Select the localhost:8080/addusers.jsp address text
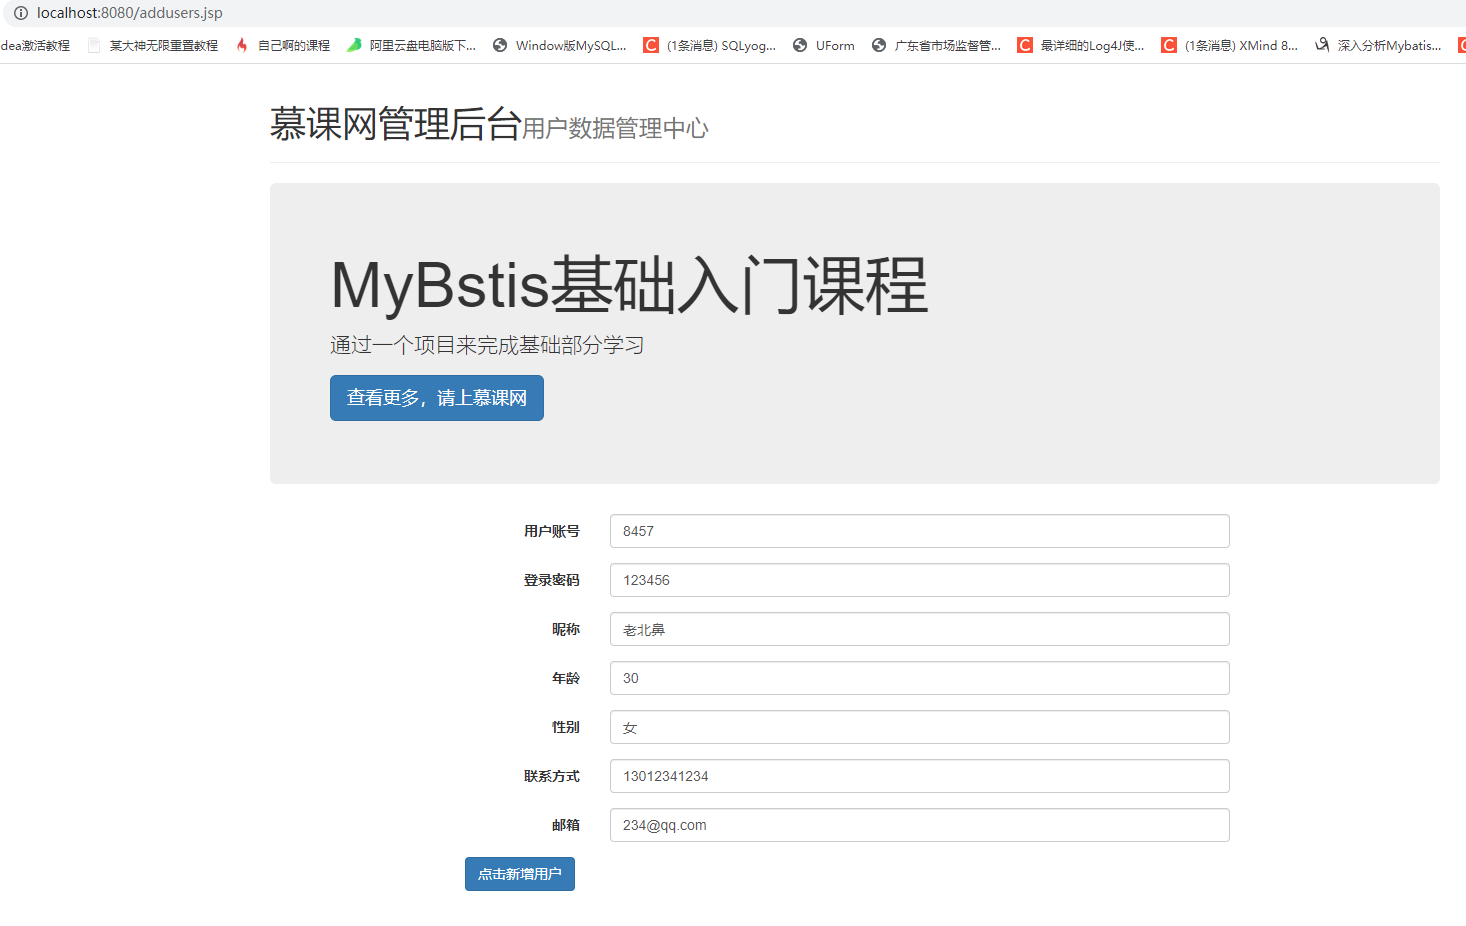 click(130, 13)
